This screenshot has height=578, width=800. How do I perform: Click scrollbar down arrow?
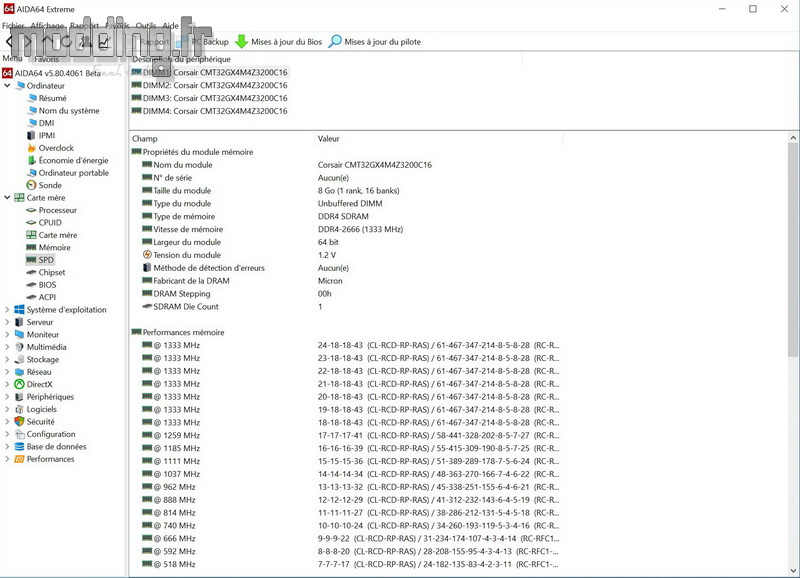(x=793, y=570)
